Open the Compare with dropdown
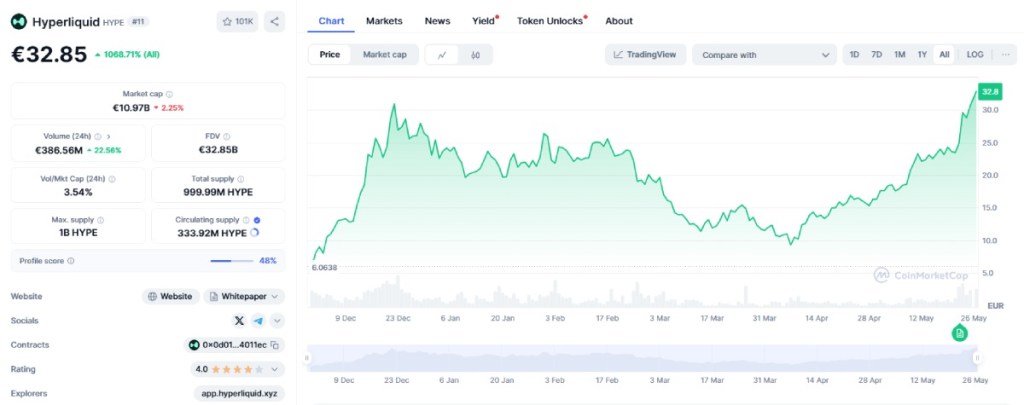The width and height of the screenshot is (1024, 405). click(763, 55)
